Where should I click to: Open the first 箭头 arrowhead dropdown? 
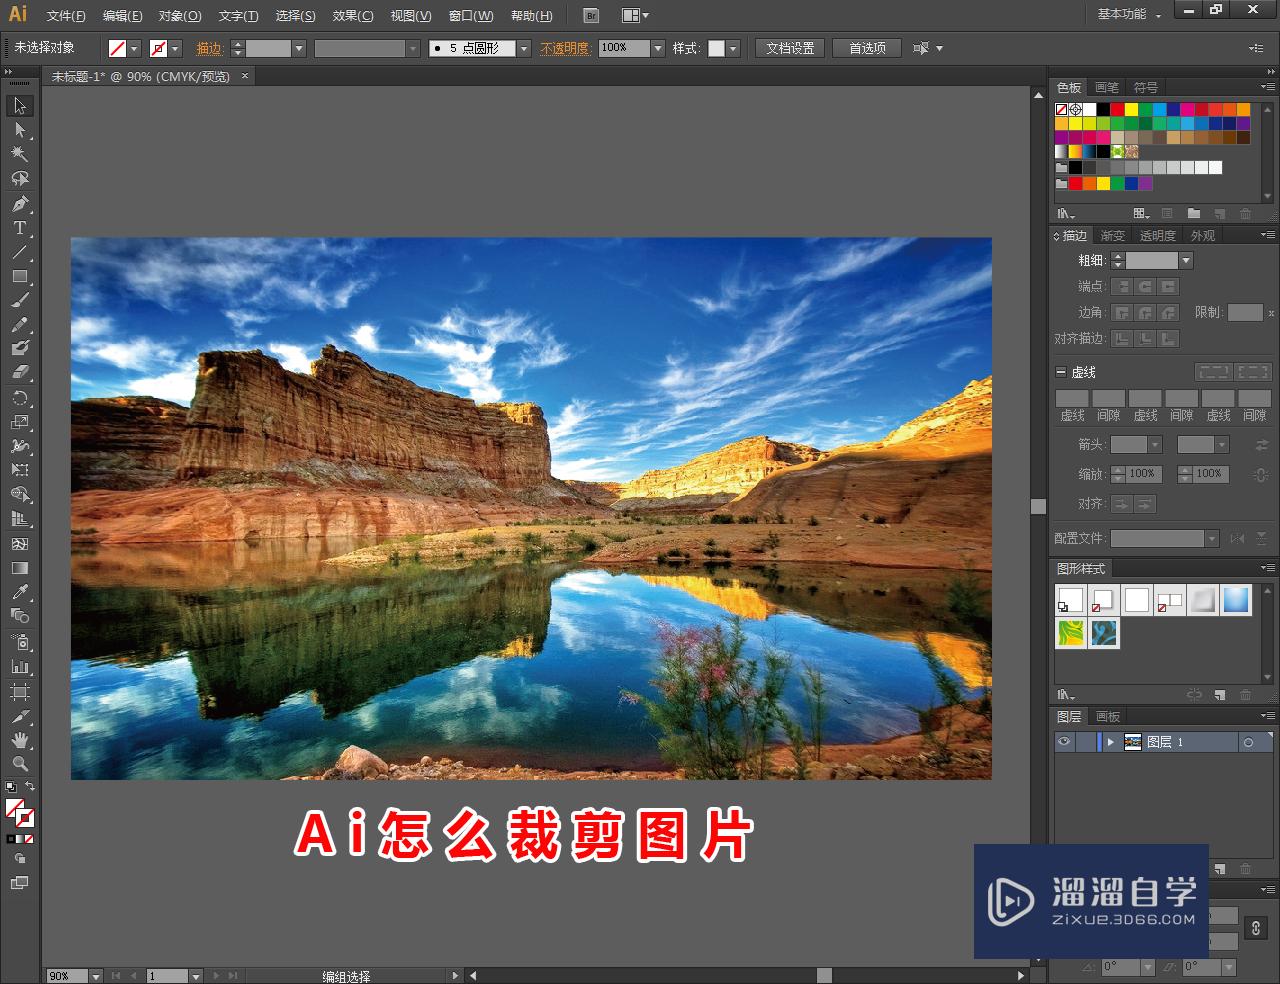1155,445
